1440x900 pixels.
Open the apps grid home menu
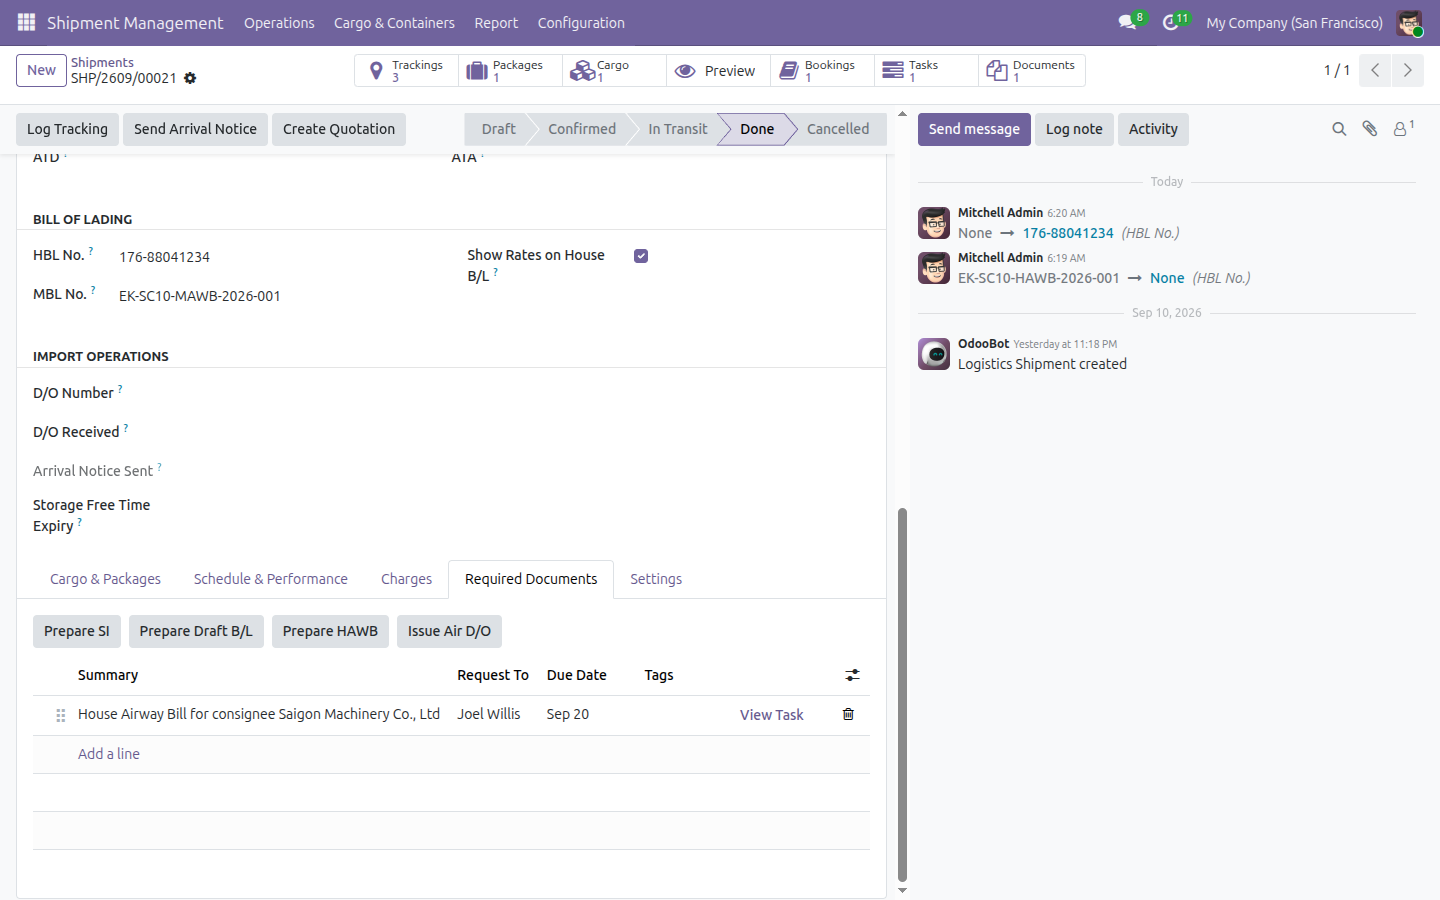26,22
